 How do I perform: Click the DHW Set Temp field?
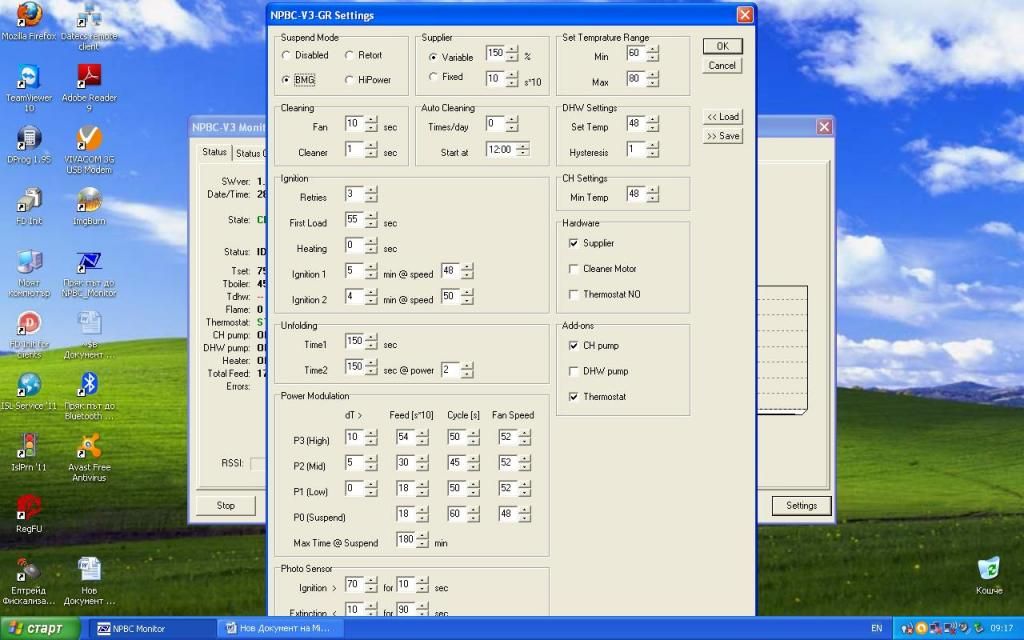tap(636, 124)
